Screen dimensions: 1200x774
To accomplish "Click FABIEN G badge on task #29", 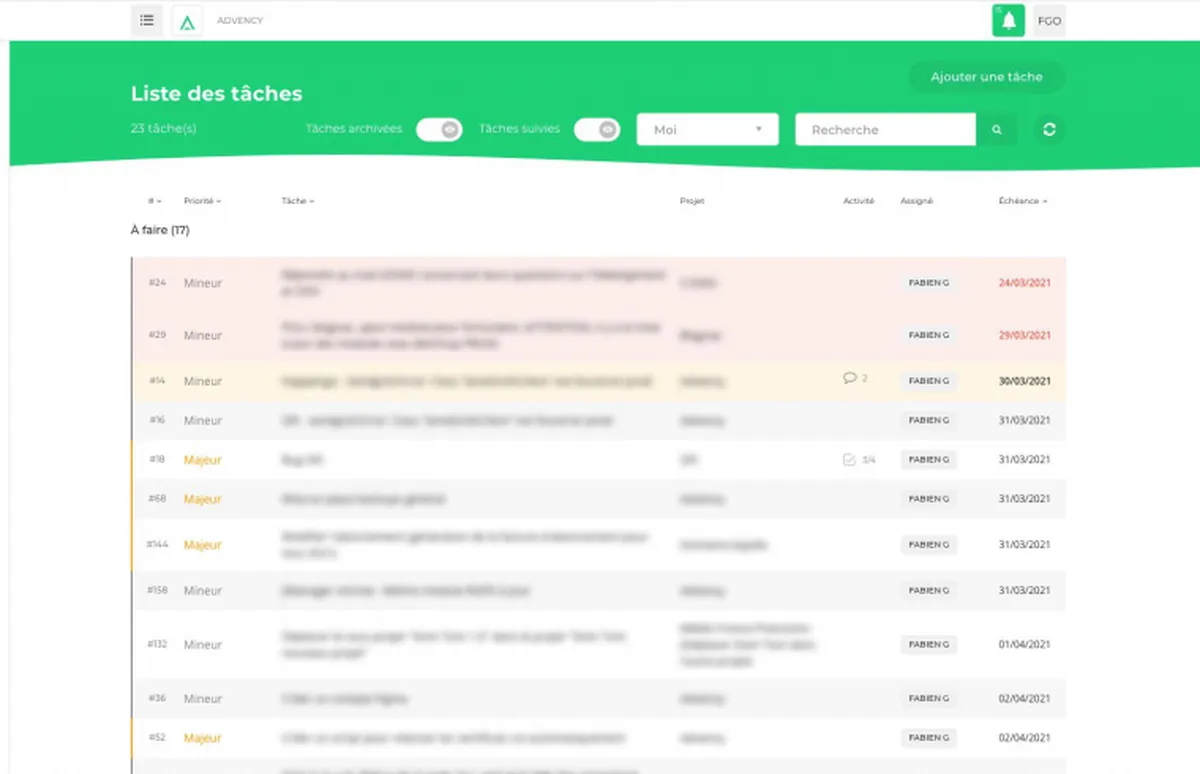I will click(928, 335).
